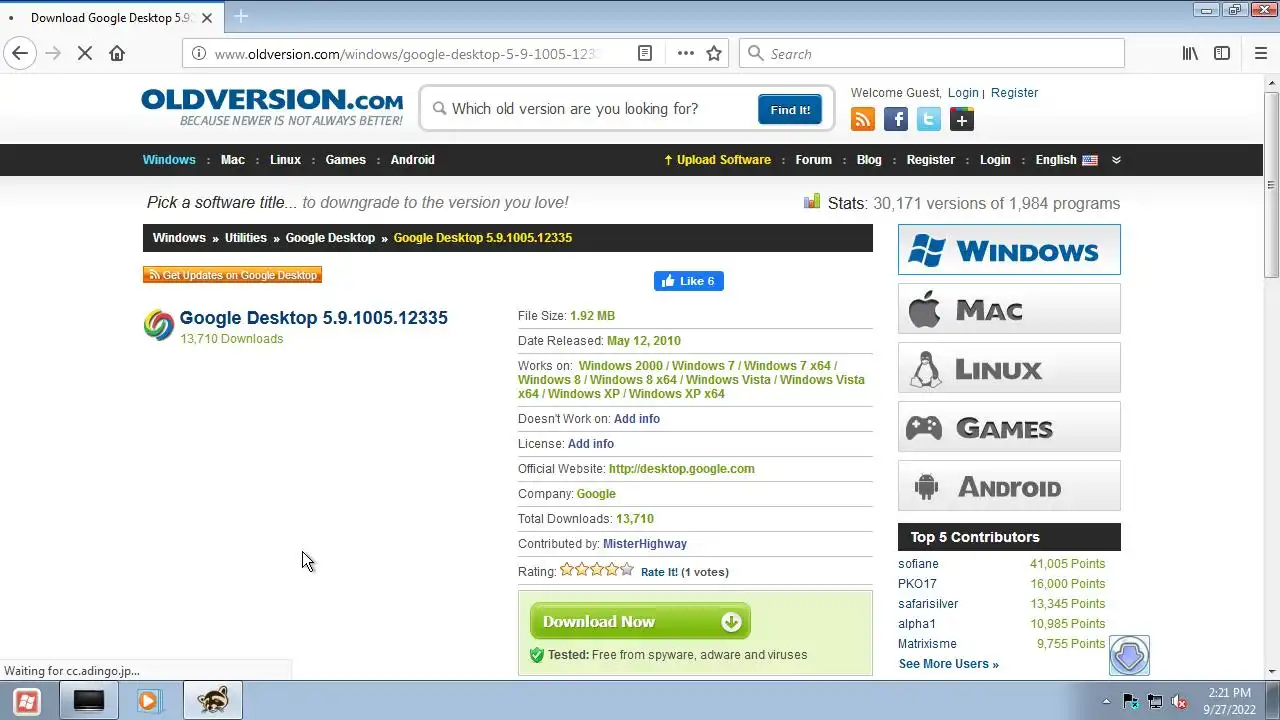Click the Action Center flag tray icon
1280x720 pixels.
(1131, 702)
